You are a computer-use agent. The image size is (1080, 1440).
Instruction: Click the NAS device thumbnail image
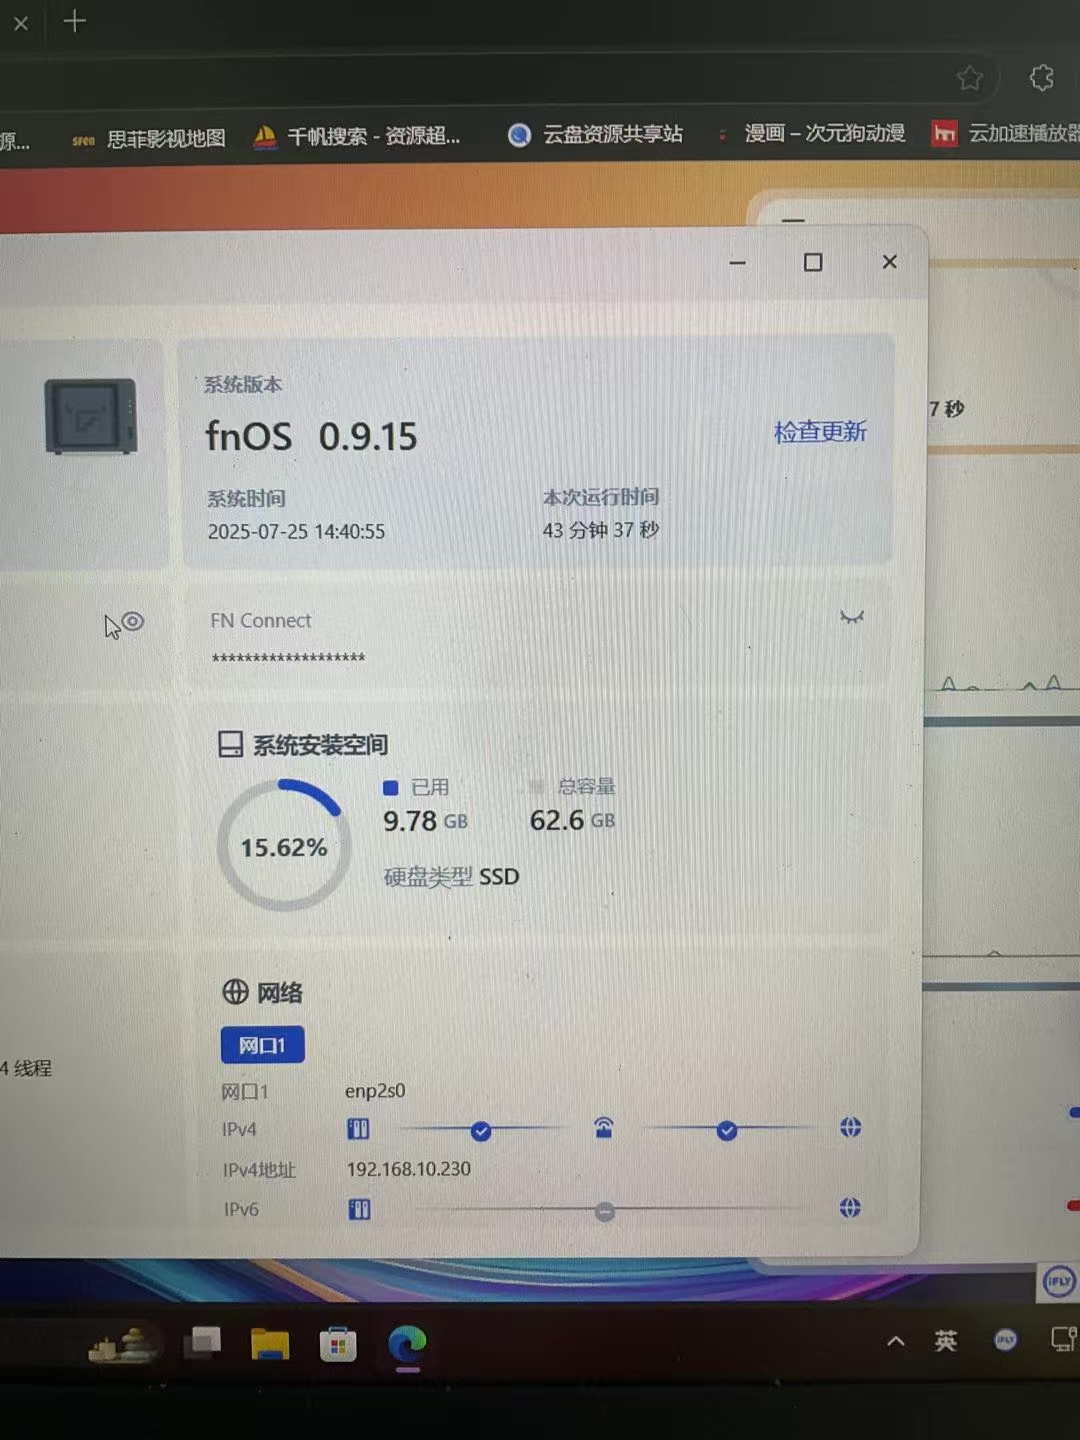[90, 416]
